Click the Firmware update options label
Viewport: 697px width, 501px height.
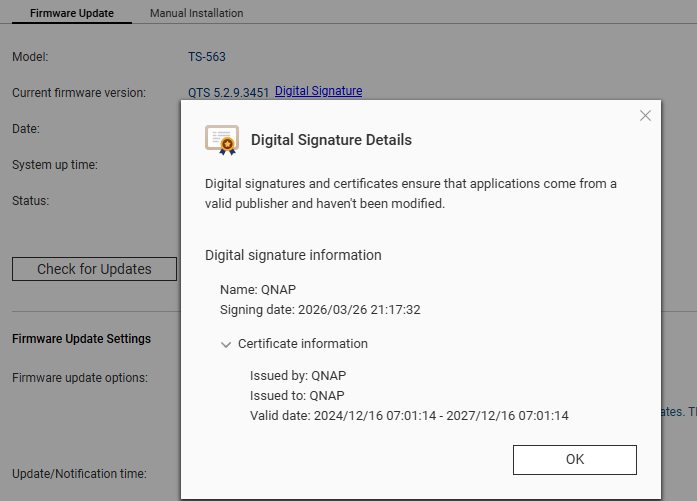(80, 378)
